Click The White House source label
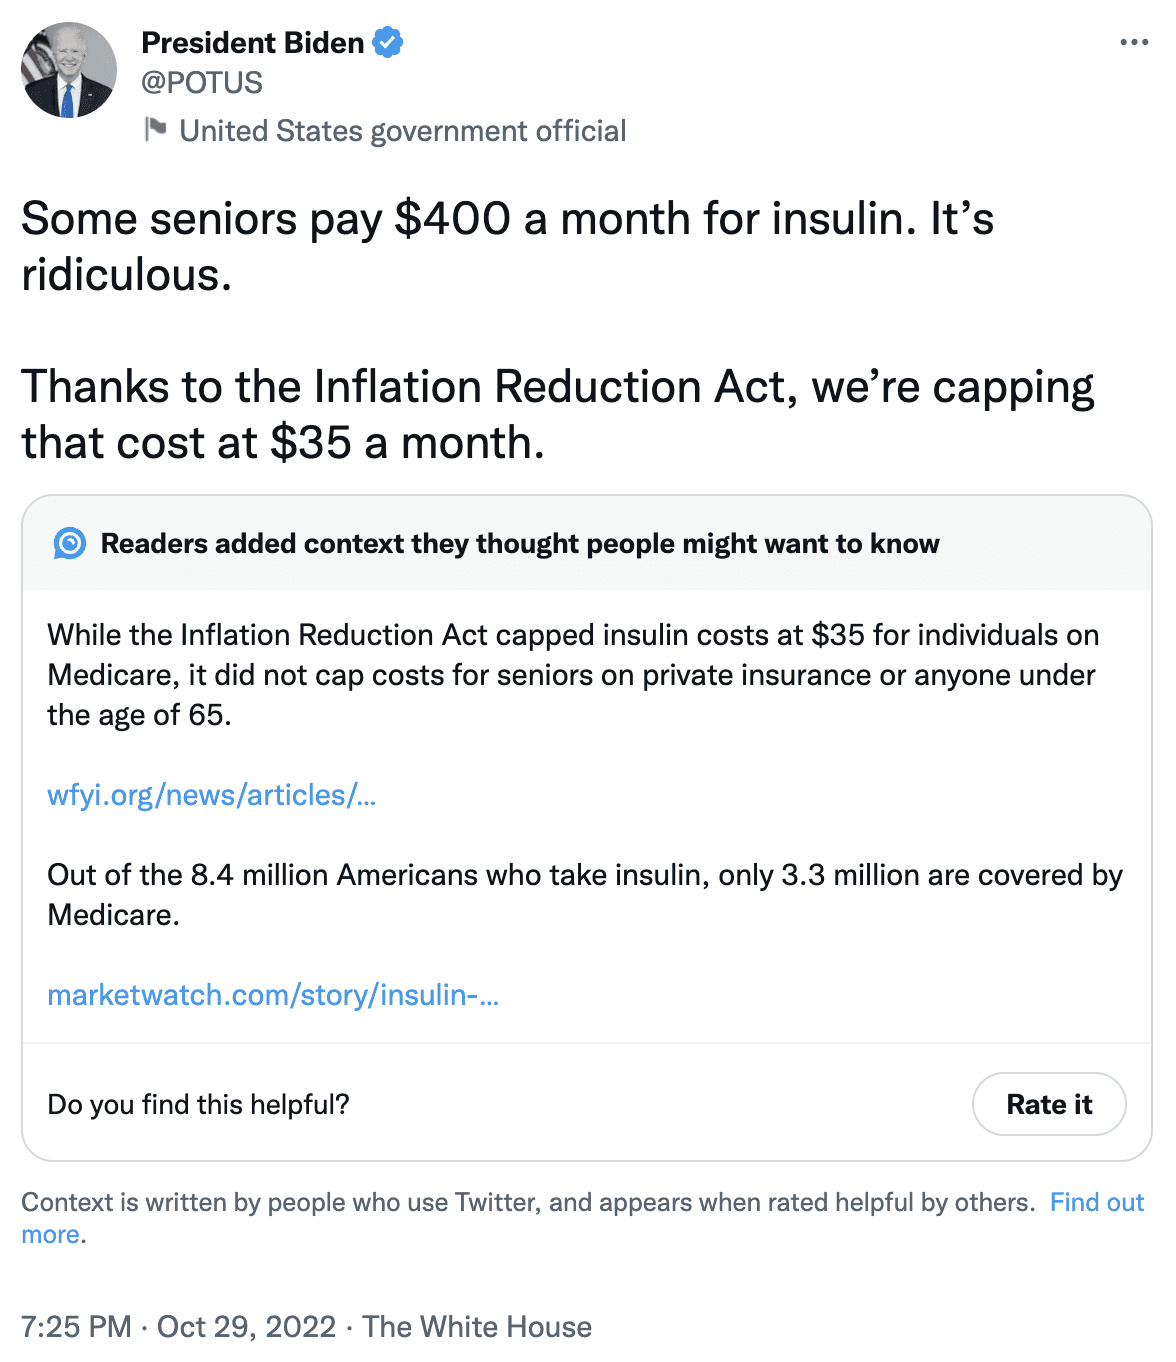The height and width of the screenshot is (1362, 1176). click(477, 1326)
